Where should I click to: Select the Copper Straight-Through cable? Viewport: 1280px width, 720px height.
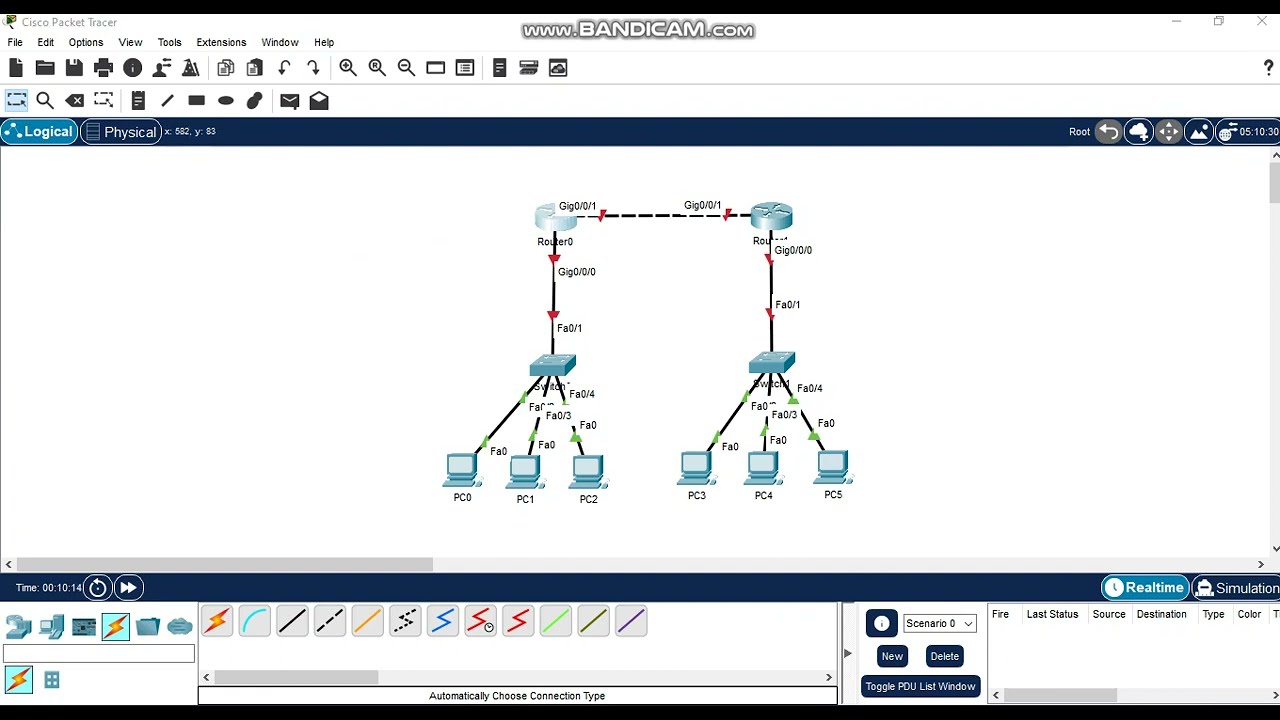click(x=292, y=622)
